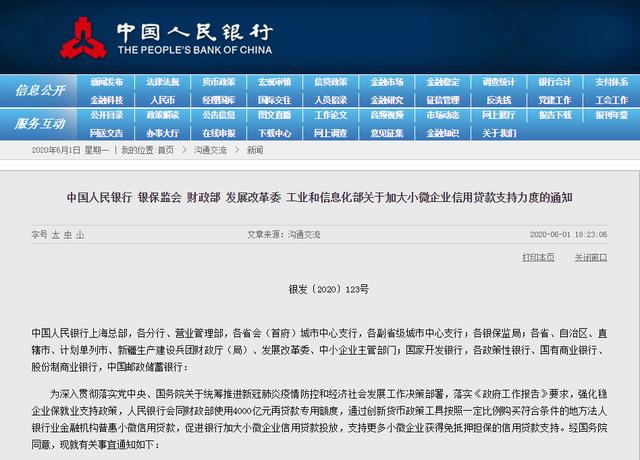This screenshot has height=460, width=640.
Task: Open the 支付体系 menu item
Action: tap(611, 82)
